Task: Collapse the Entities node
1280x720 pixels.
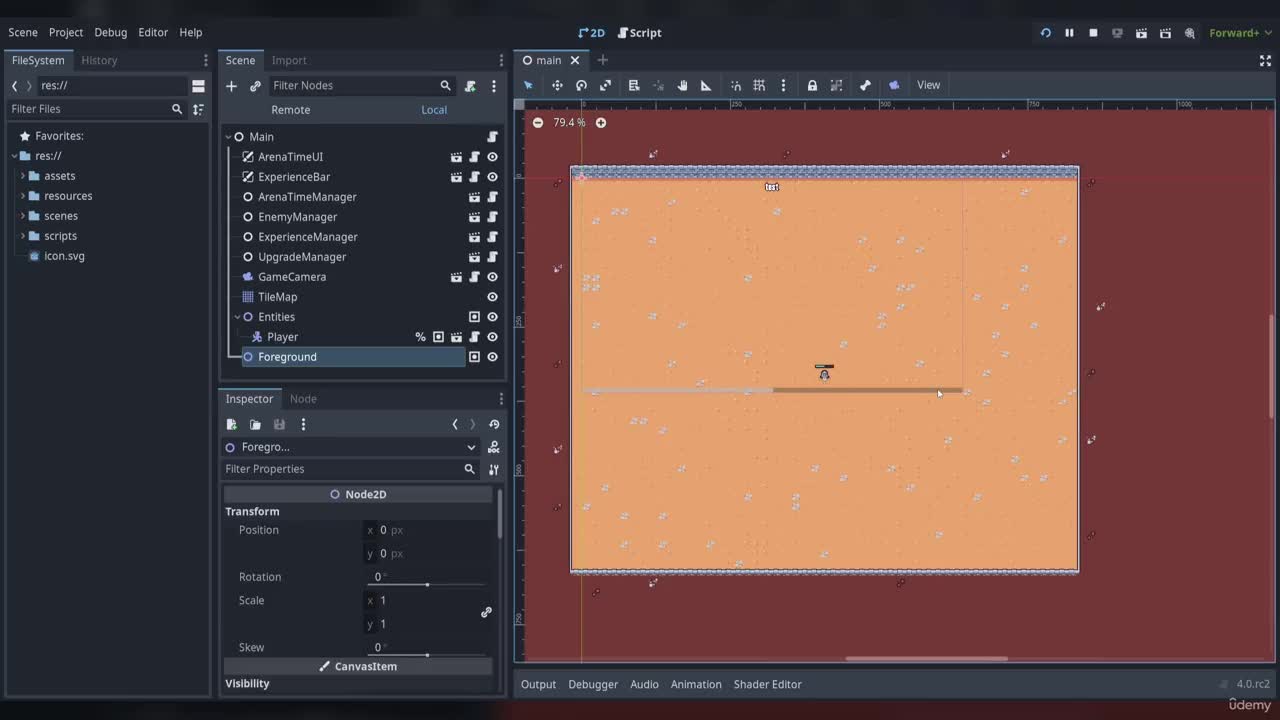Action: pos(237,317)
